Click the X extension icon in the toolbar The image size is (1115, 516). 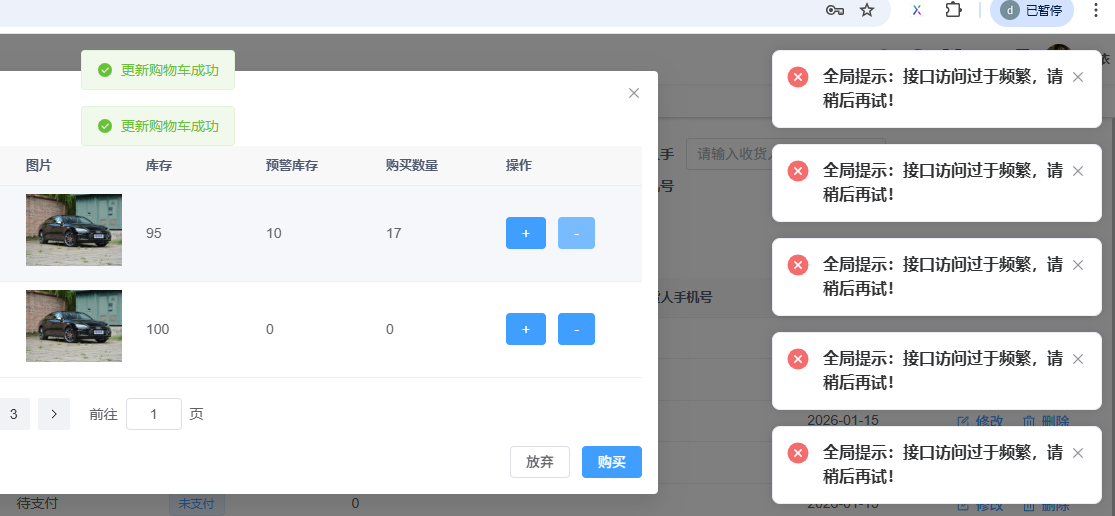[x=916, y=10]
